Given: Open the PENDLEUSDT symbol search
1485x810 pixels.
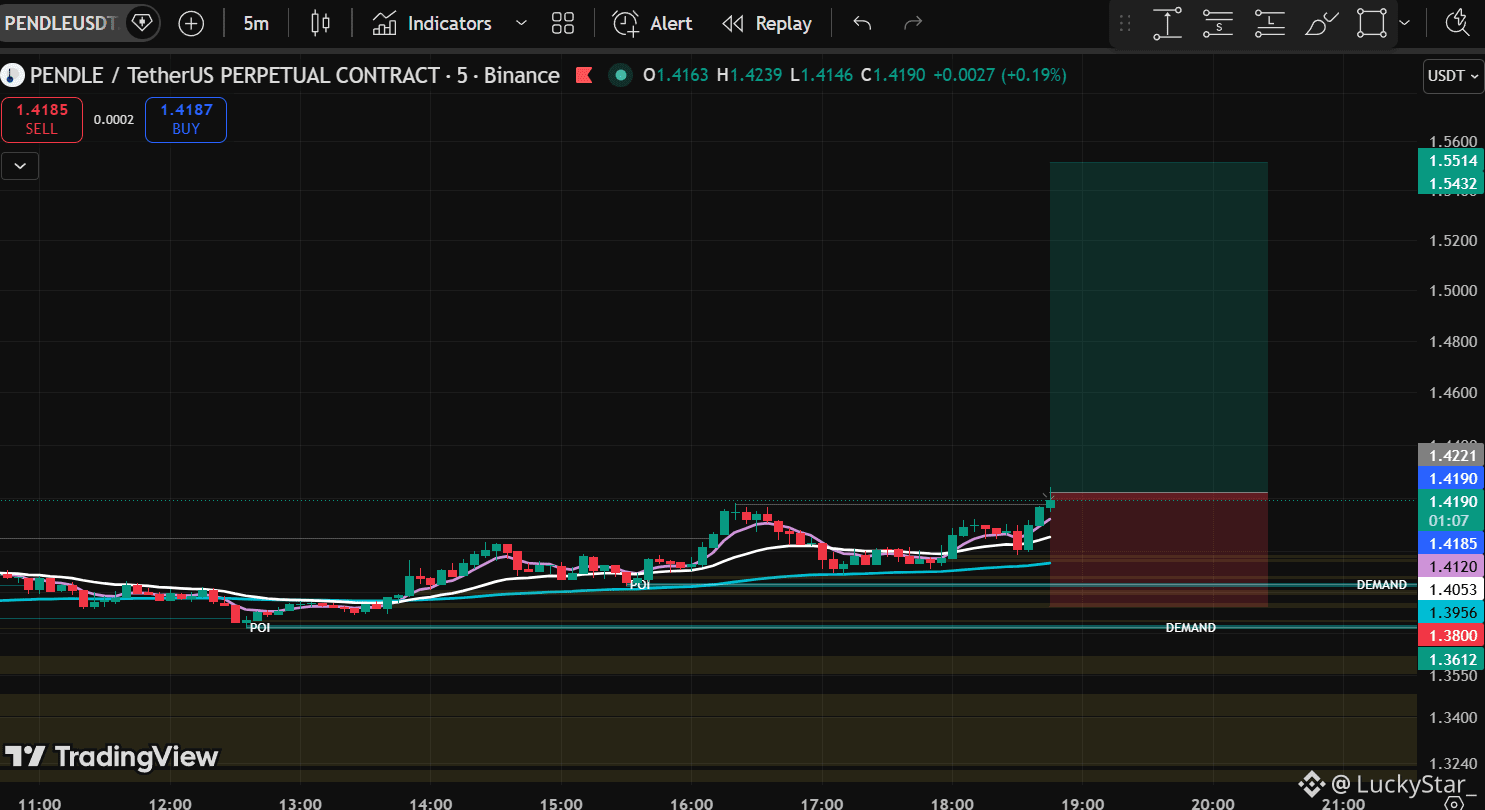Looking at the screenshot, I should tap(61, 22).
